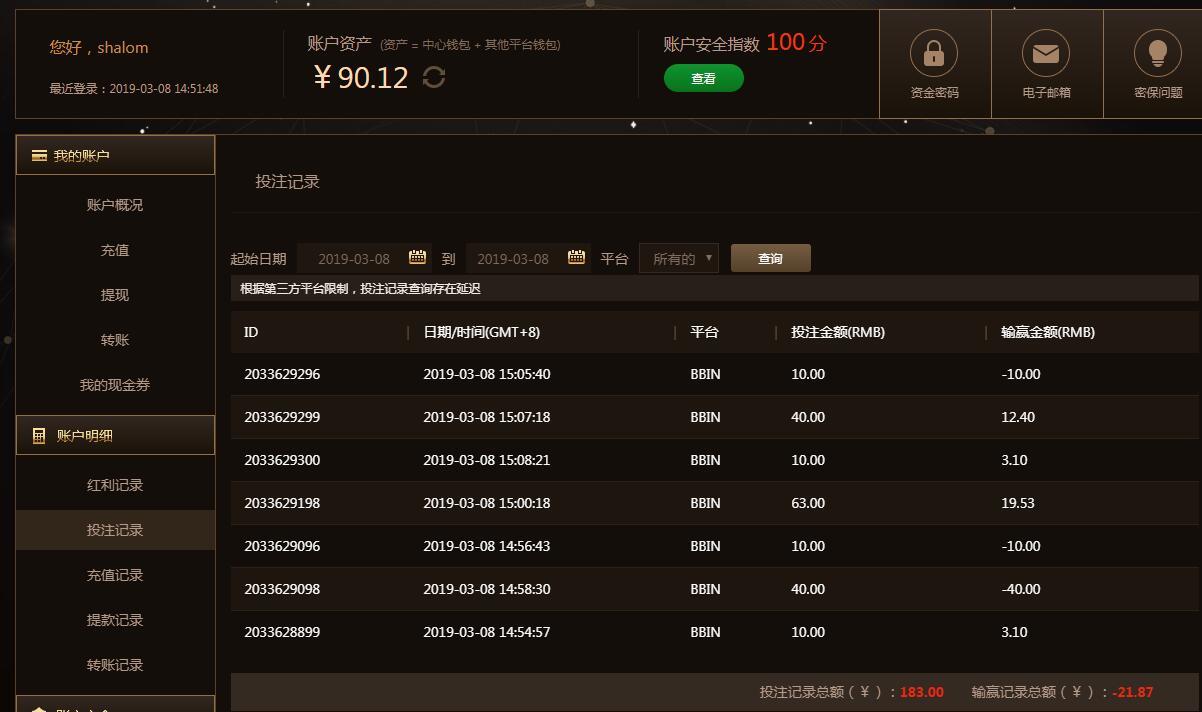Open 充值记录 in the sidebar
This screenshot has width=1202, height=712.
click(x=115, y=575)
